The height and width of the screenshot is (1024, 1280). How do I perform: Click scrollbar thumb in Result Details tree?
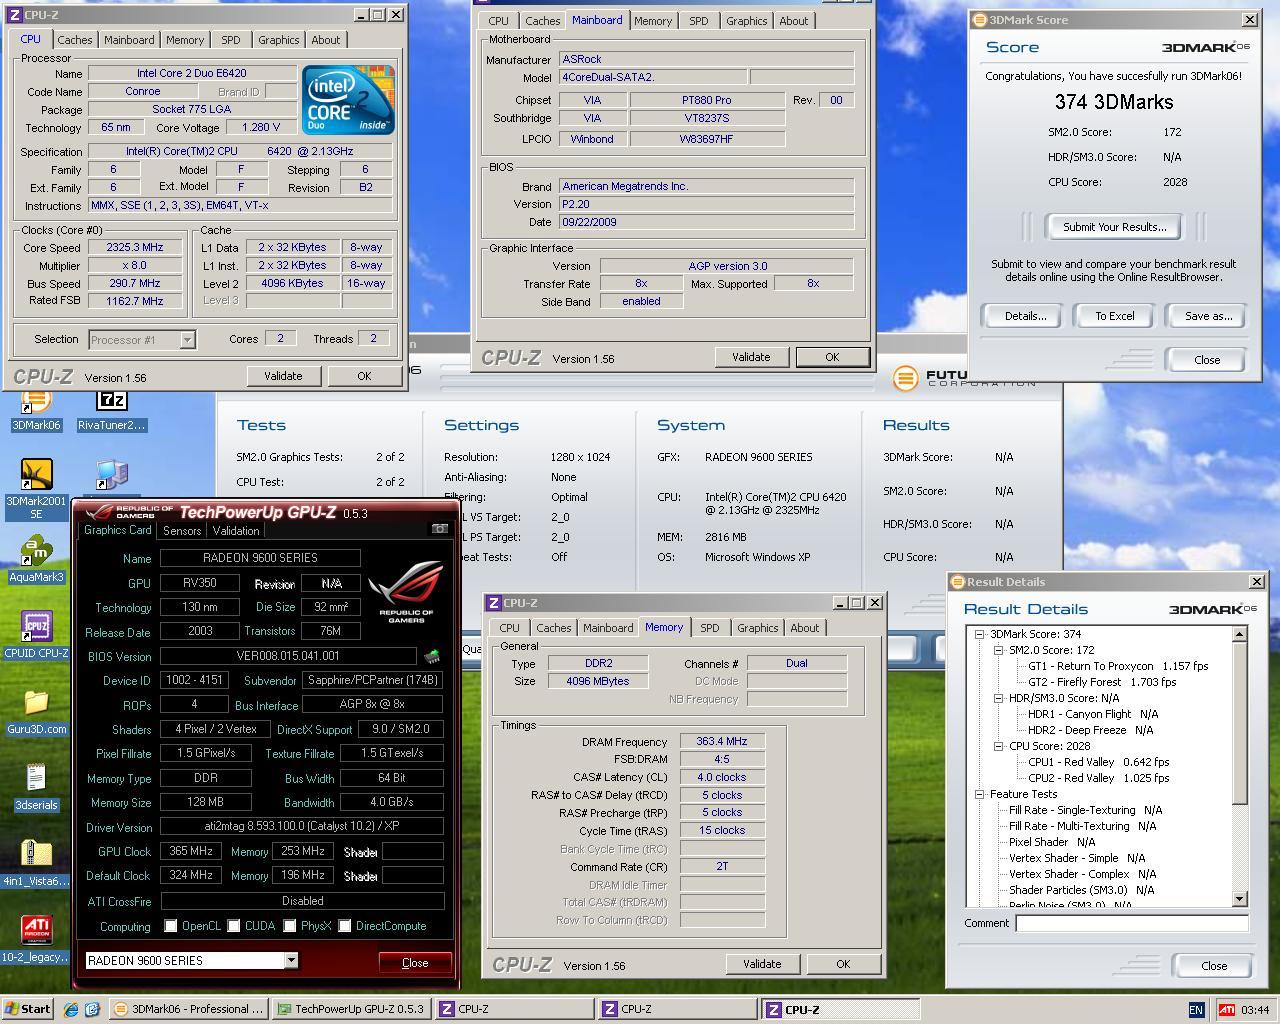(1240, 723)
